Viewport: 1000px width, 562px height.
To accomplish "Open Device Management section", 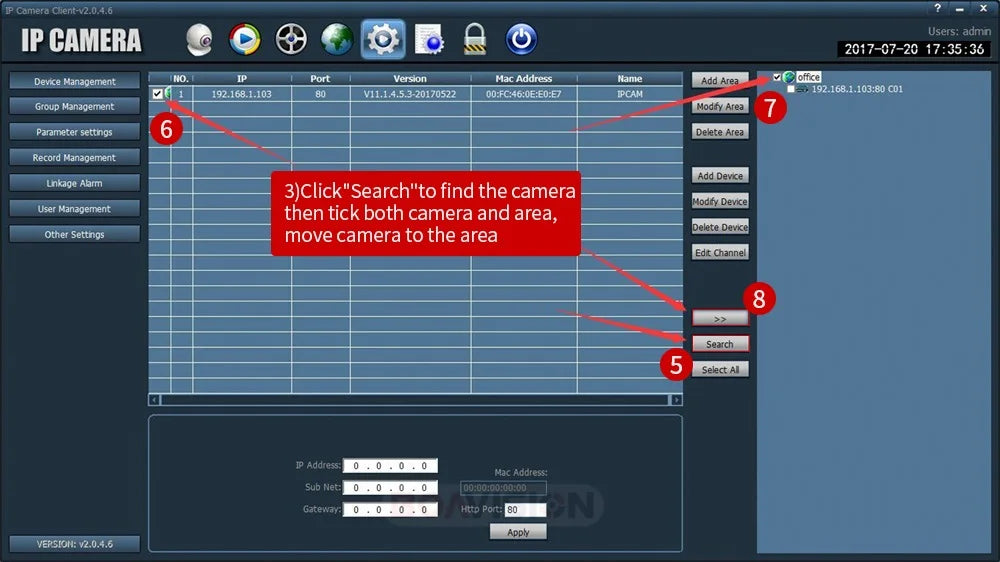I will [75, 81].
